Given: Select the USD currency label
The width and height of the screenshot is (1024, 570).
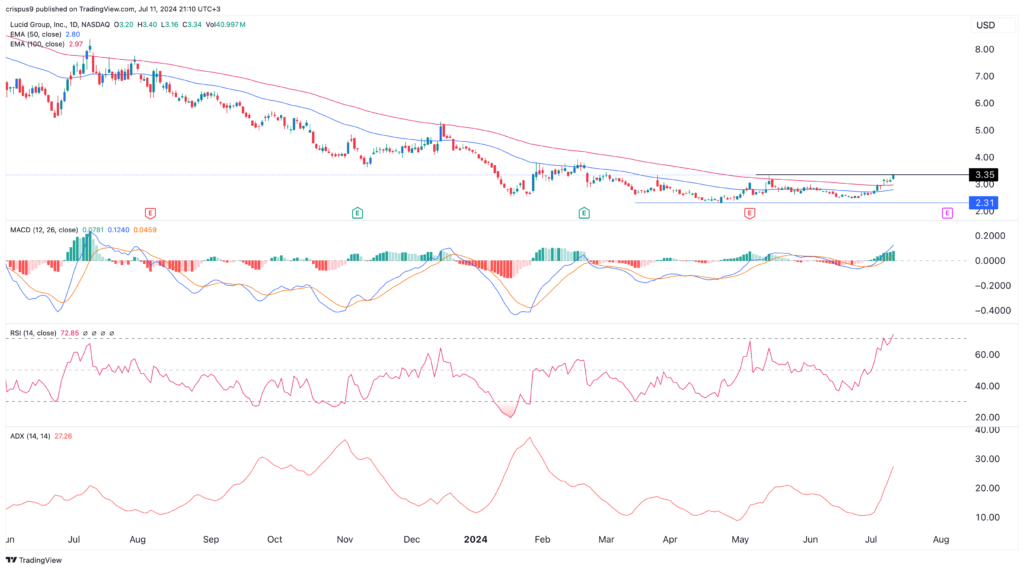Looking at the screenshot, I should (x=985, y=25).
